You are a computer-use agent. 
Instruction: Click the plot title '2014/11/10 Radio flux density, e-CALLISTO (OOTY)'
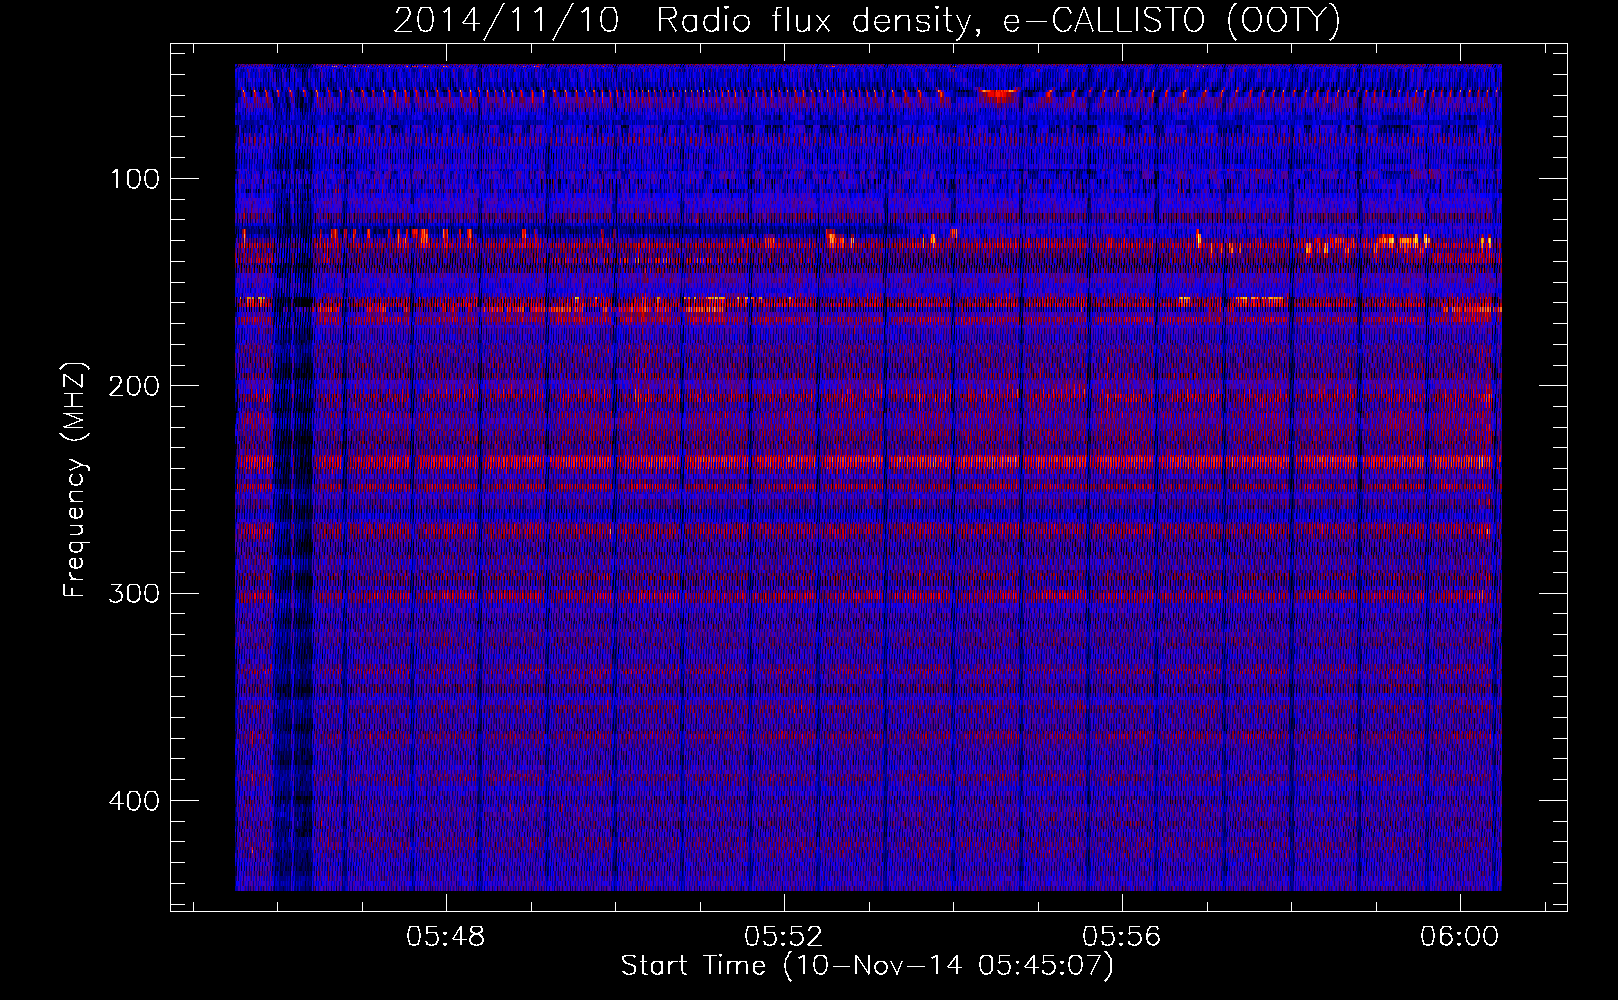coord(867,20)
